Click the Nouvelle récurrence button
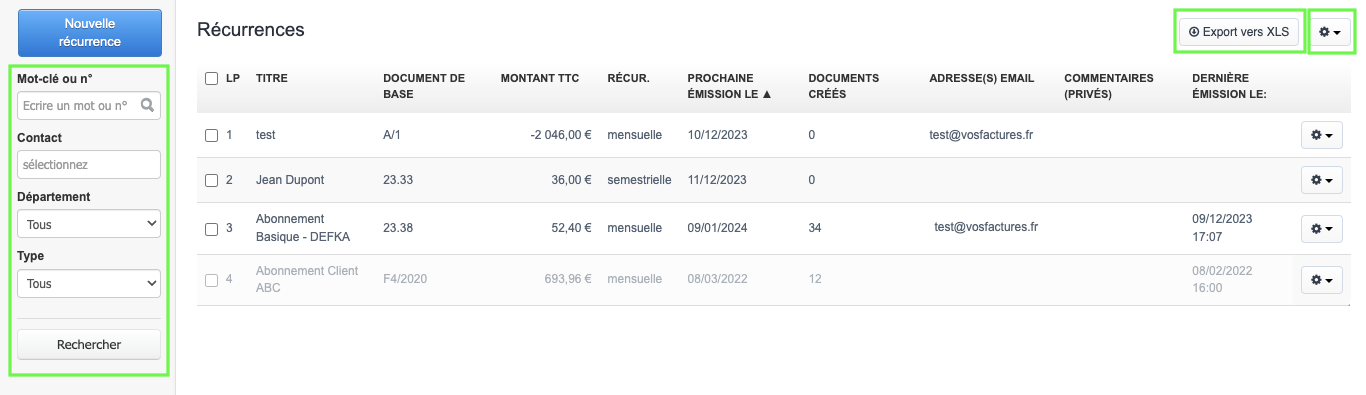 [89, 32]
